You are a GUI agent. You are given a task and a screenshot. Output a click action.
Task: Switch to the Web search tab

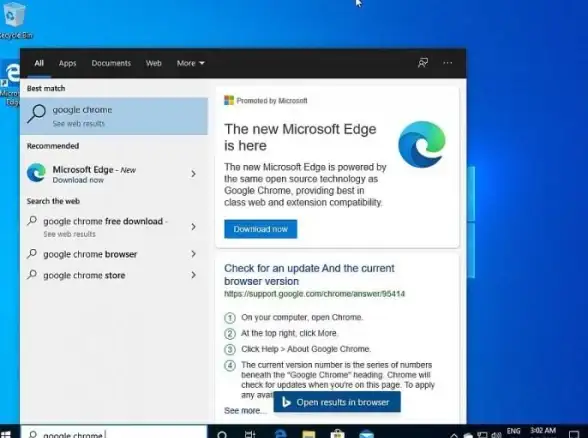tap(153, 63)
